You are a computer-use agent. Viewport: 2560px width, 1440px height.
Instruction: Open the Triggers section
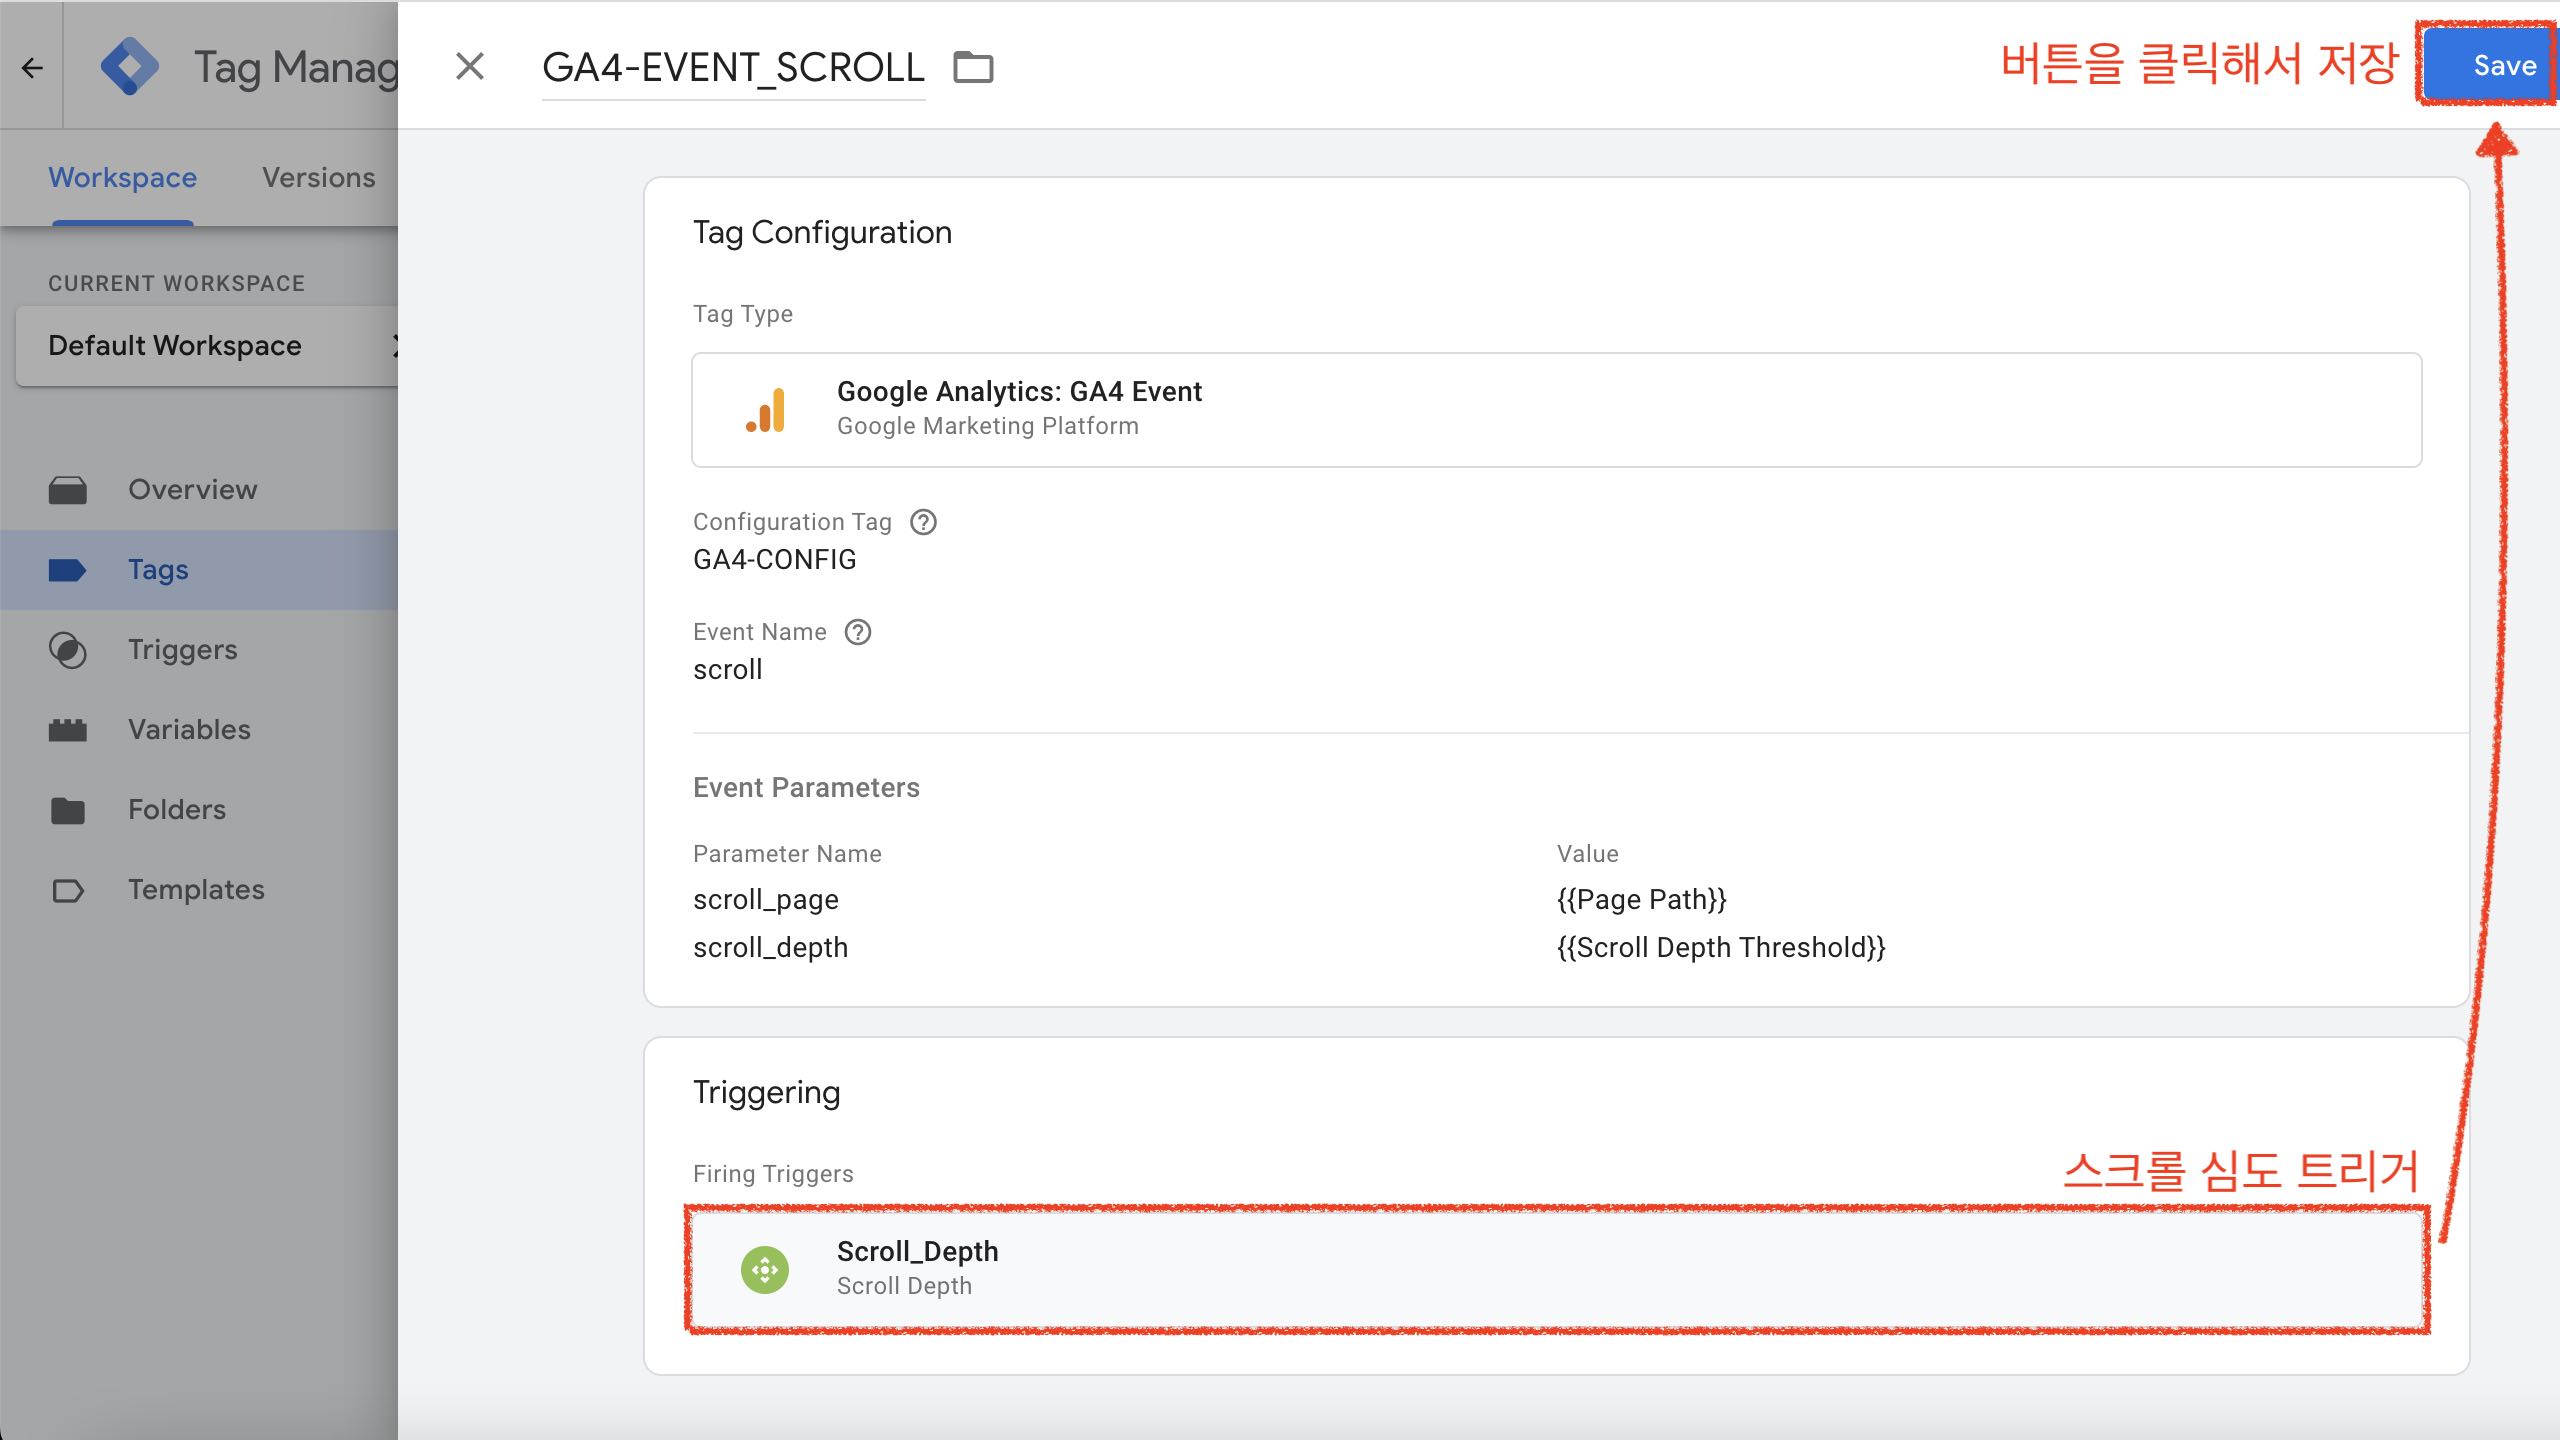tap(183, 649)
